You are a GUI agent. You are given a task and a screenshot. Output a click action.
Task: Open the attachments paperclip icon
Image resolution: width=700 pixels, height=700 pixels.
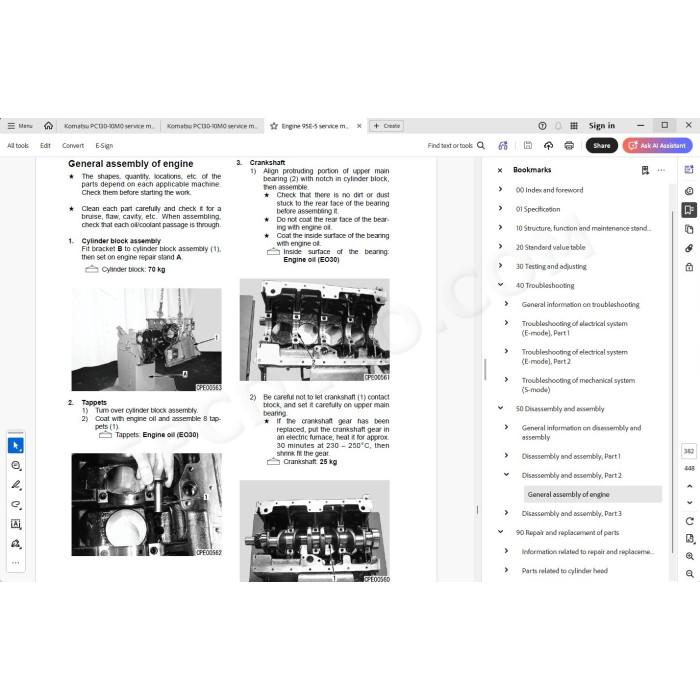coord(689,248)
